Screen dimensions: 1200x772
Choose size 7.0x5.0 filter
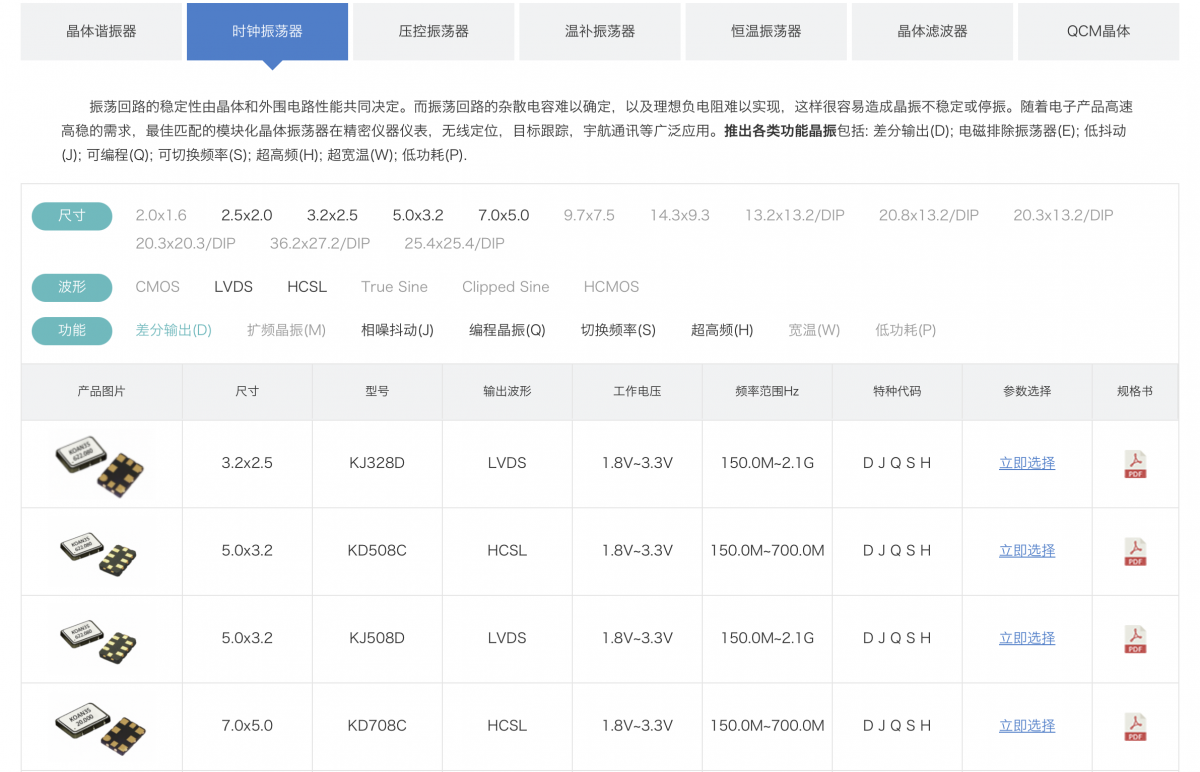[x=503, y=215]
